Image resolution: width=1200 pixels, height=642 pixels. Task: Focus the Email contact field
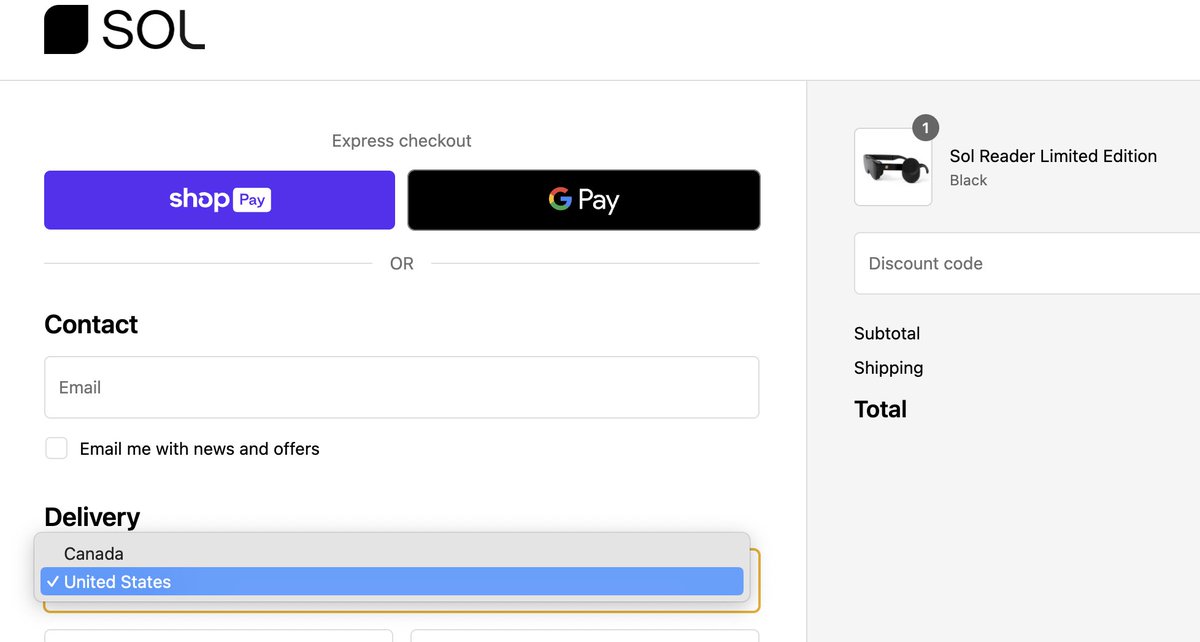click(401, 387)
